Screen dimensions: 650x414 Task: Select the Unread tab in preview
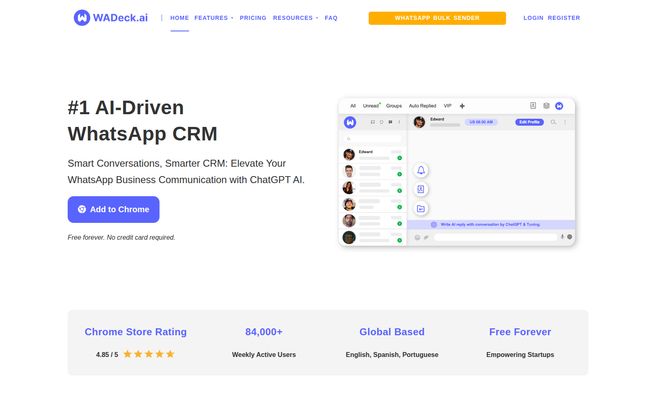[371, 106]
